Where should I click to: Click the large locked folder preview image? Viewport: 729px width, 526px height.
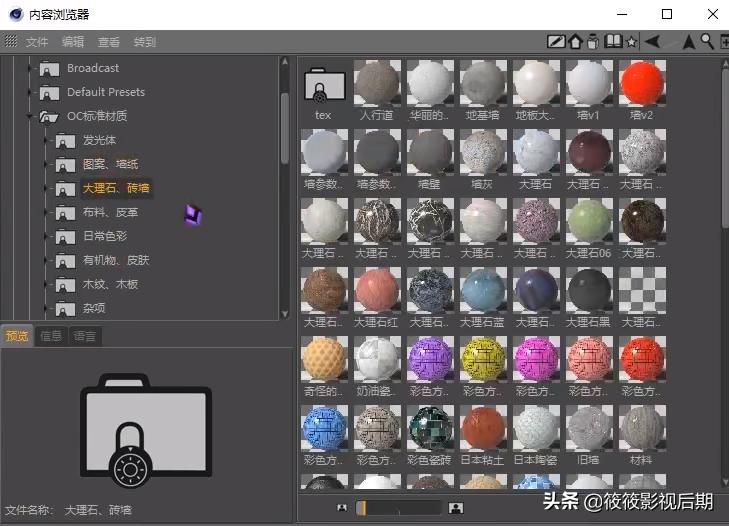click(146, 430)
